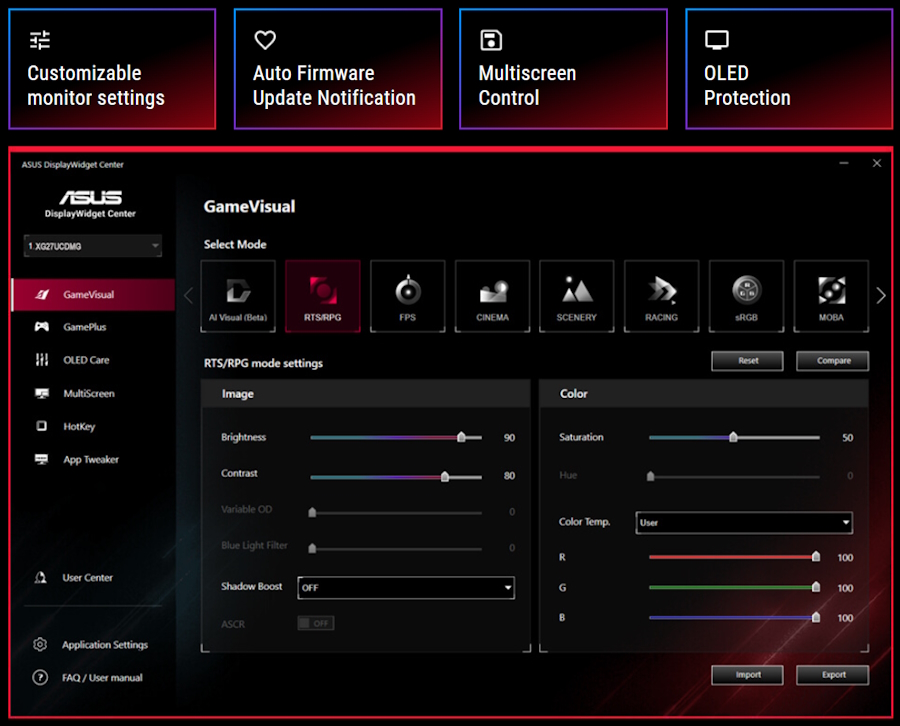Click the Import button
This screenshot has height=726, width=900.
[x=747, y=675]
